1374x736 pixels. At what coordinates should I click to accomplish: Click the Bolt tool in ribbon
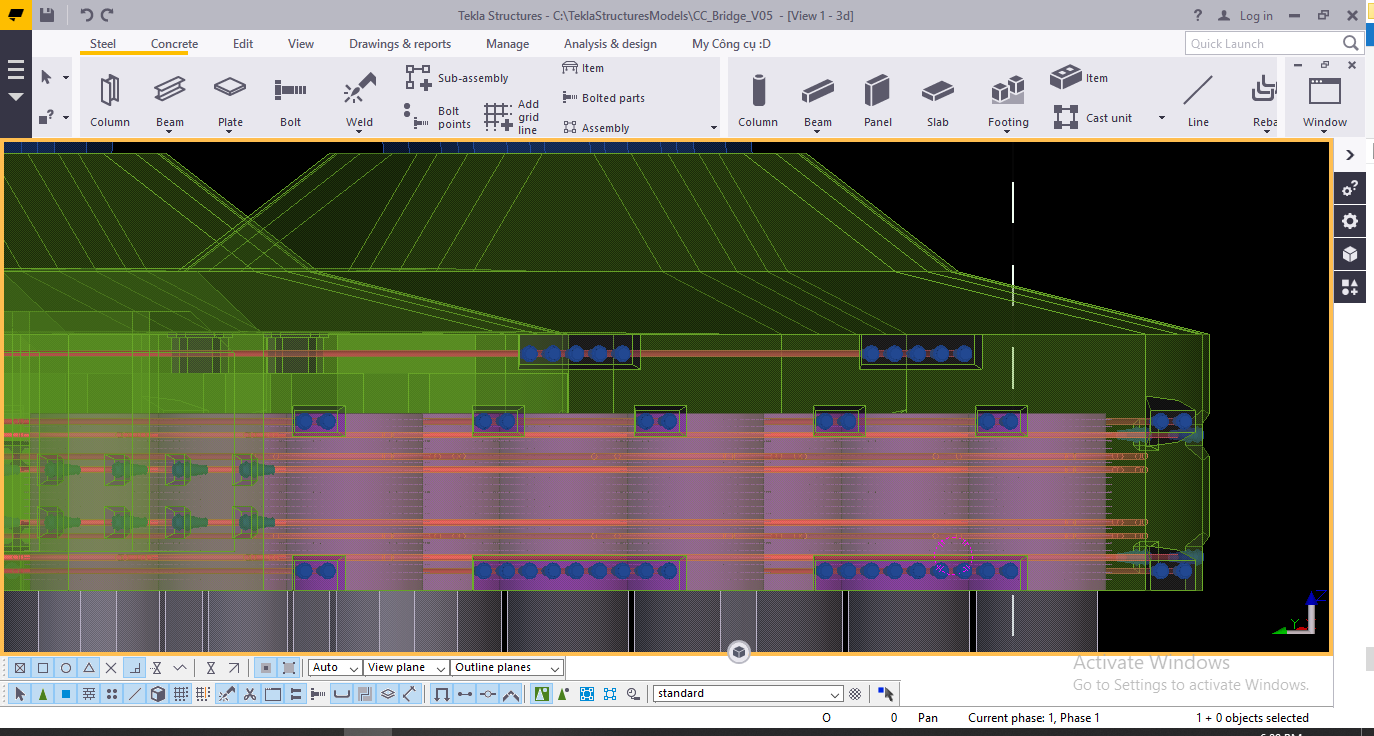pyautogui.click(x=290, y=92)
